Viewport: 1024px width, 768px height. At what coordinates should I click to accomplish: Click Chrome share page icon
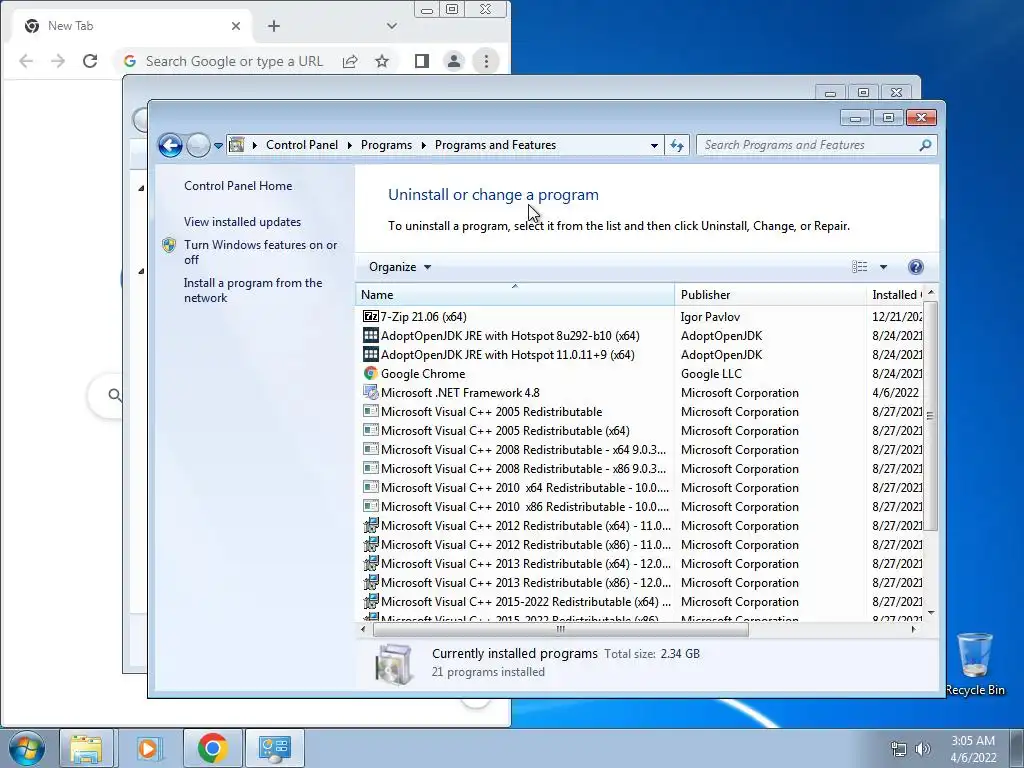350,61
